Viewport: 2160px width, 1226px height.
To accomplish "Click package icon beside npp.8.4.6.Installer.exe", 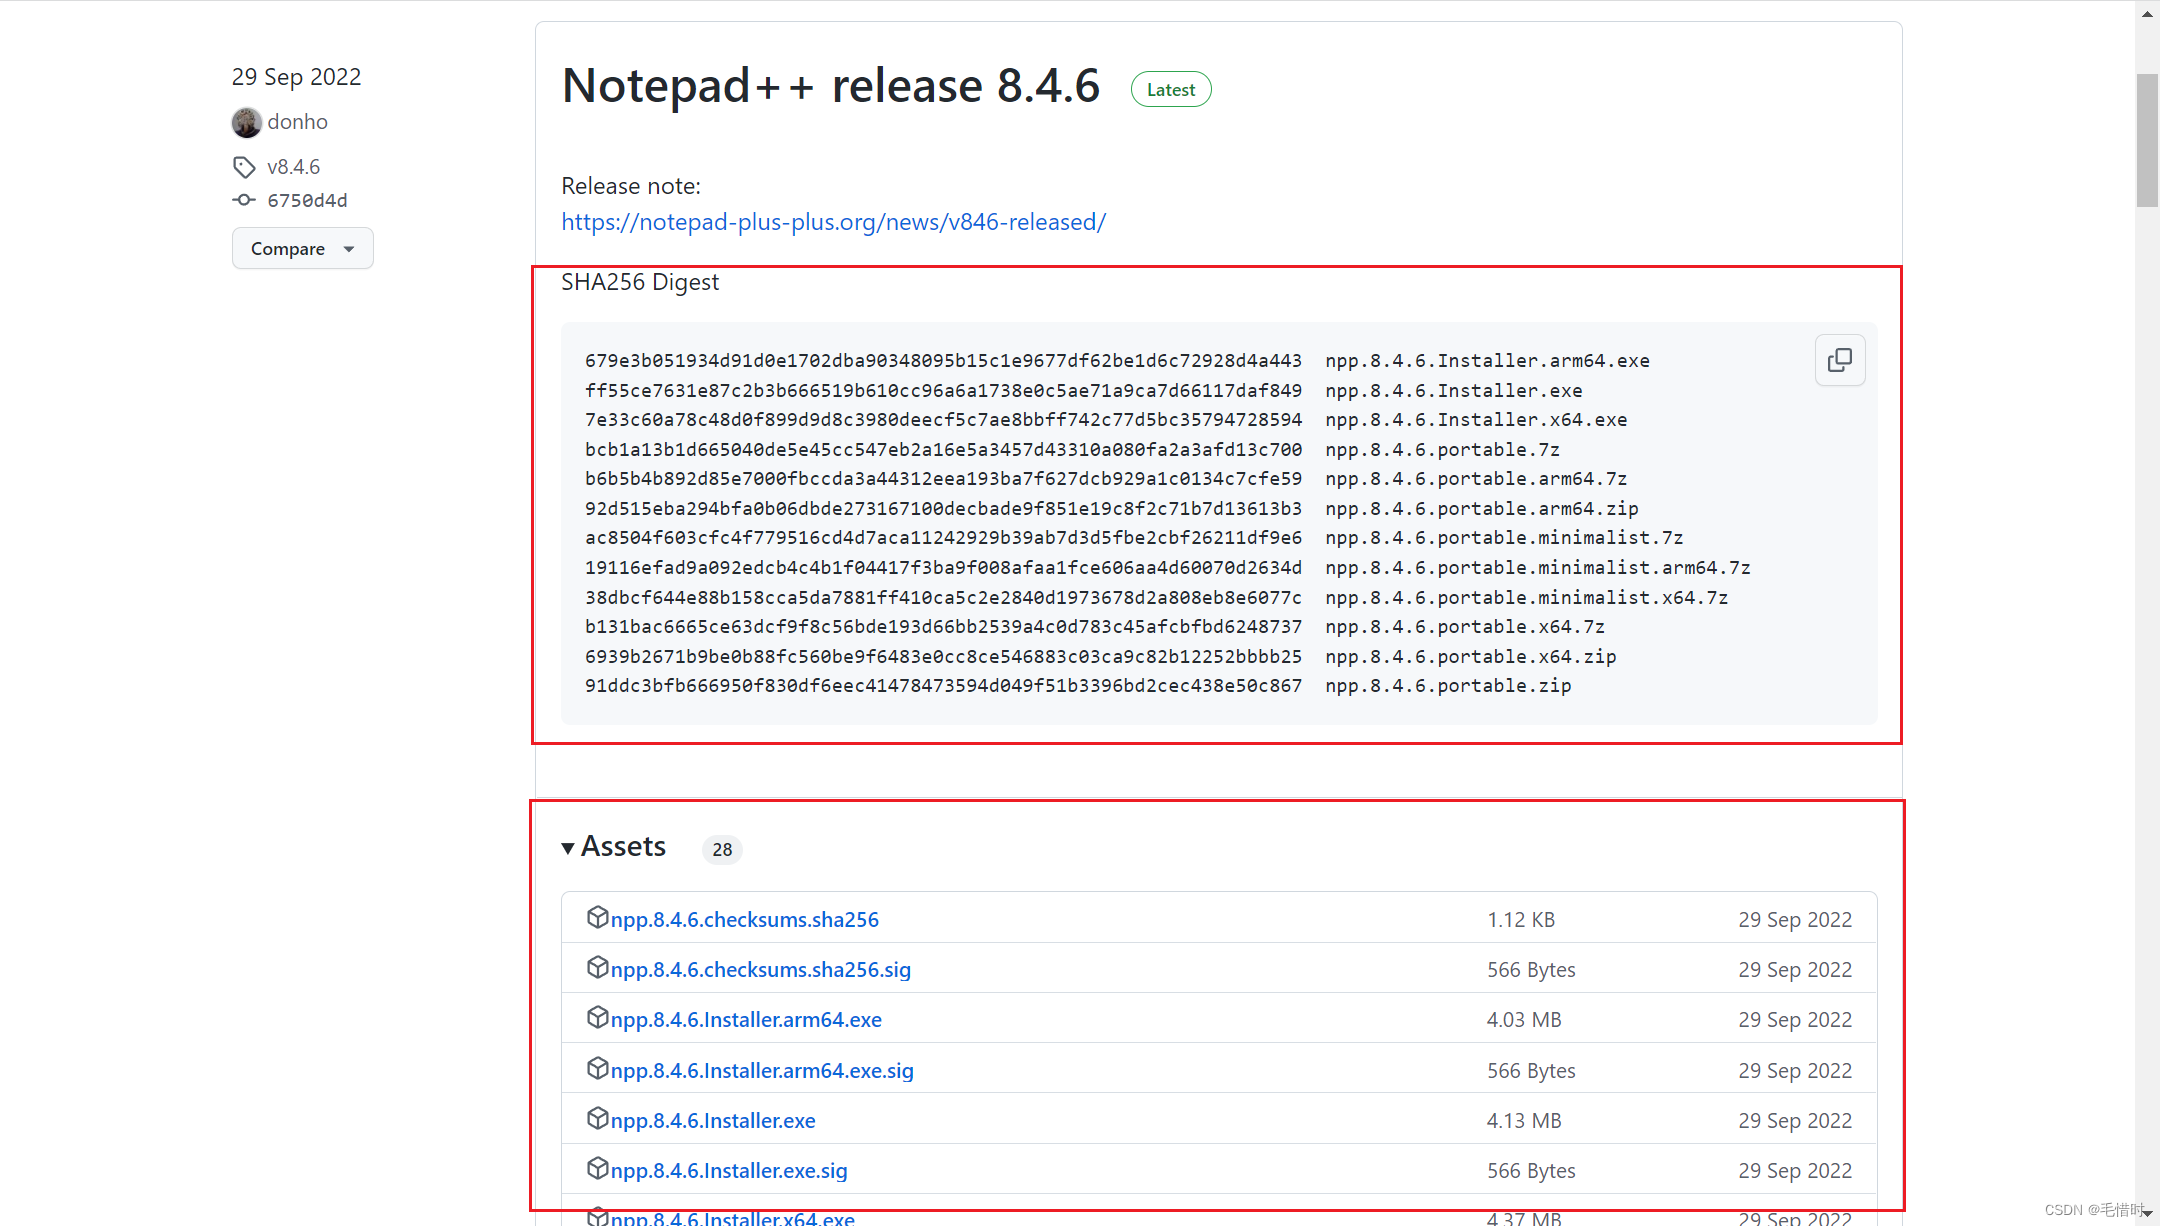I will tap(597, 1118).
